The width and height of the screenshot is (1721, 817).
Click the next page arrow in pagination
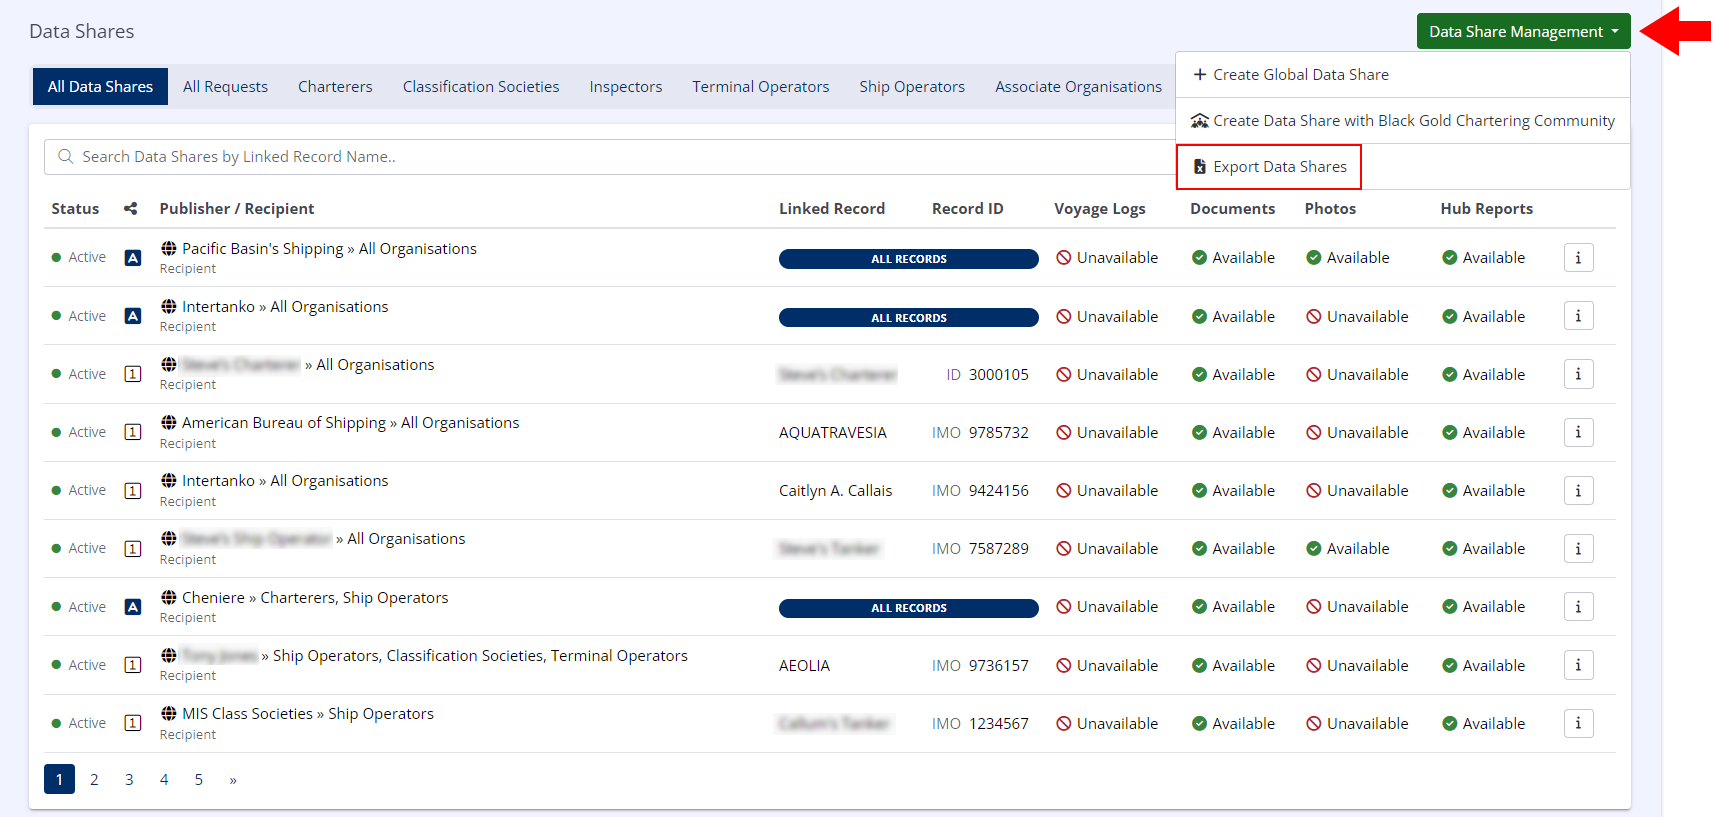click(233, 779)
